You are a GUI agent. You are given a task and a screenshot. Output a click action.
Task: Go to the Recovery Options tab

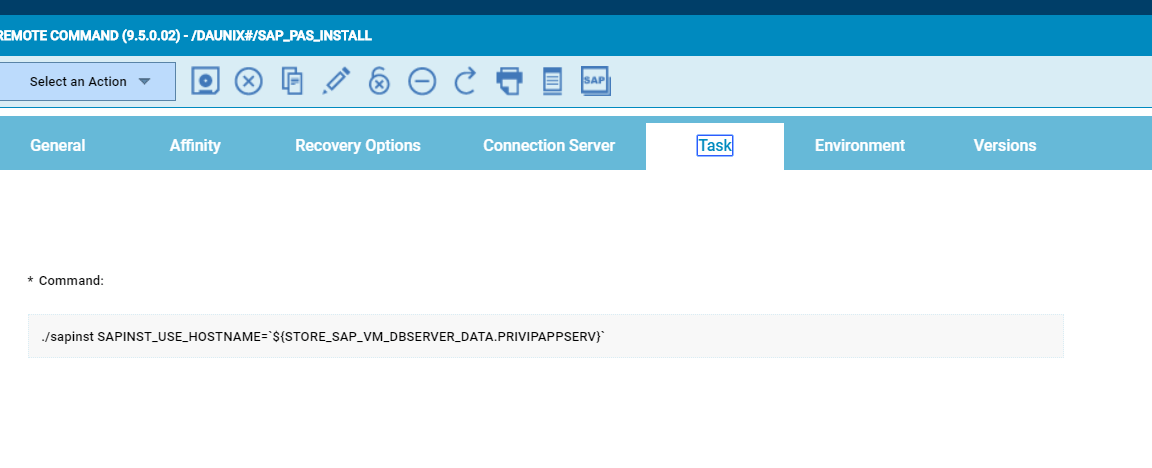tap(358, 145)
